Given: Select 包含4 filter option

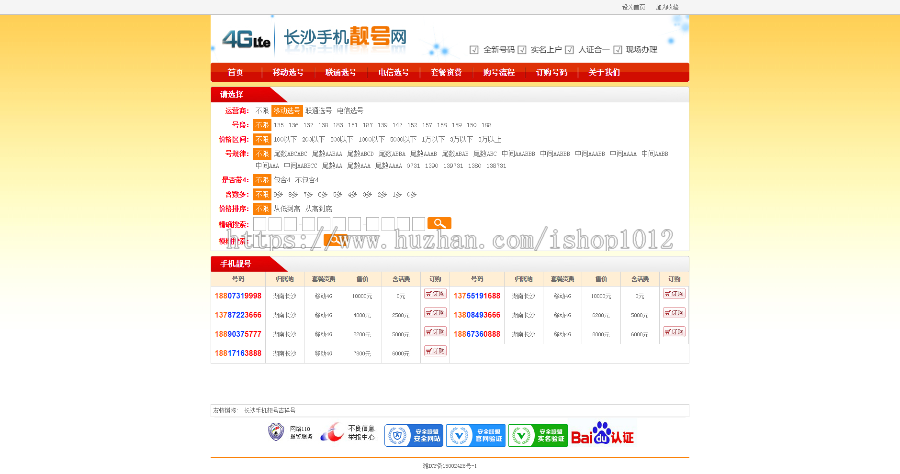Looking at the screenshot, I should [281, 180].
